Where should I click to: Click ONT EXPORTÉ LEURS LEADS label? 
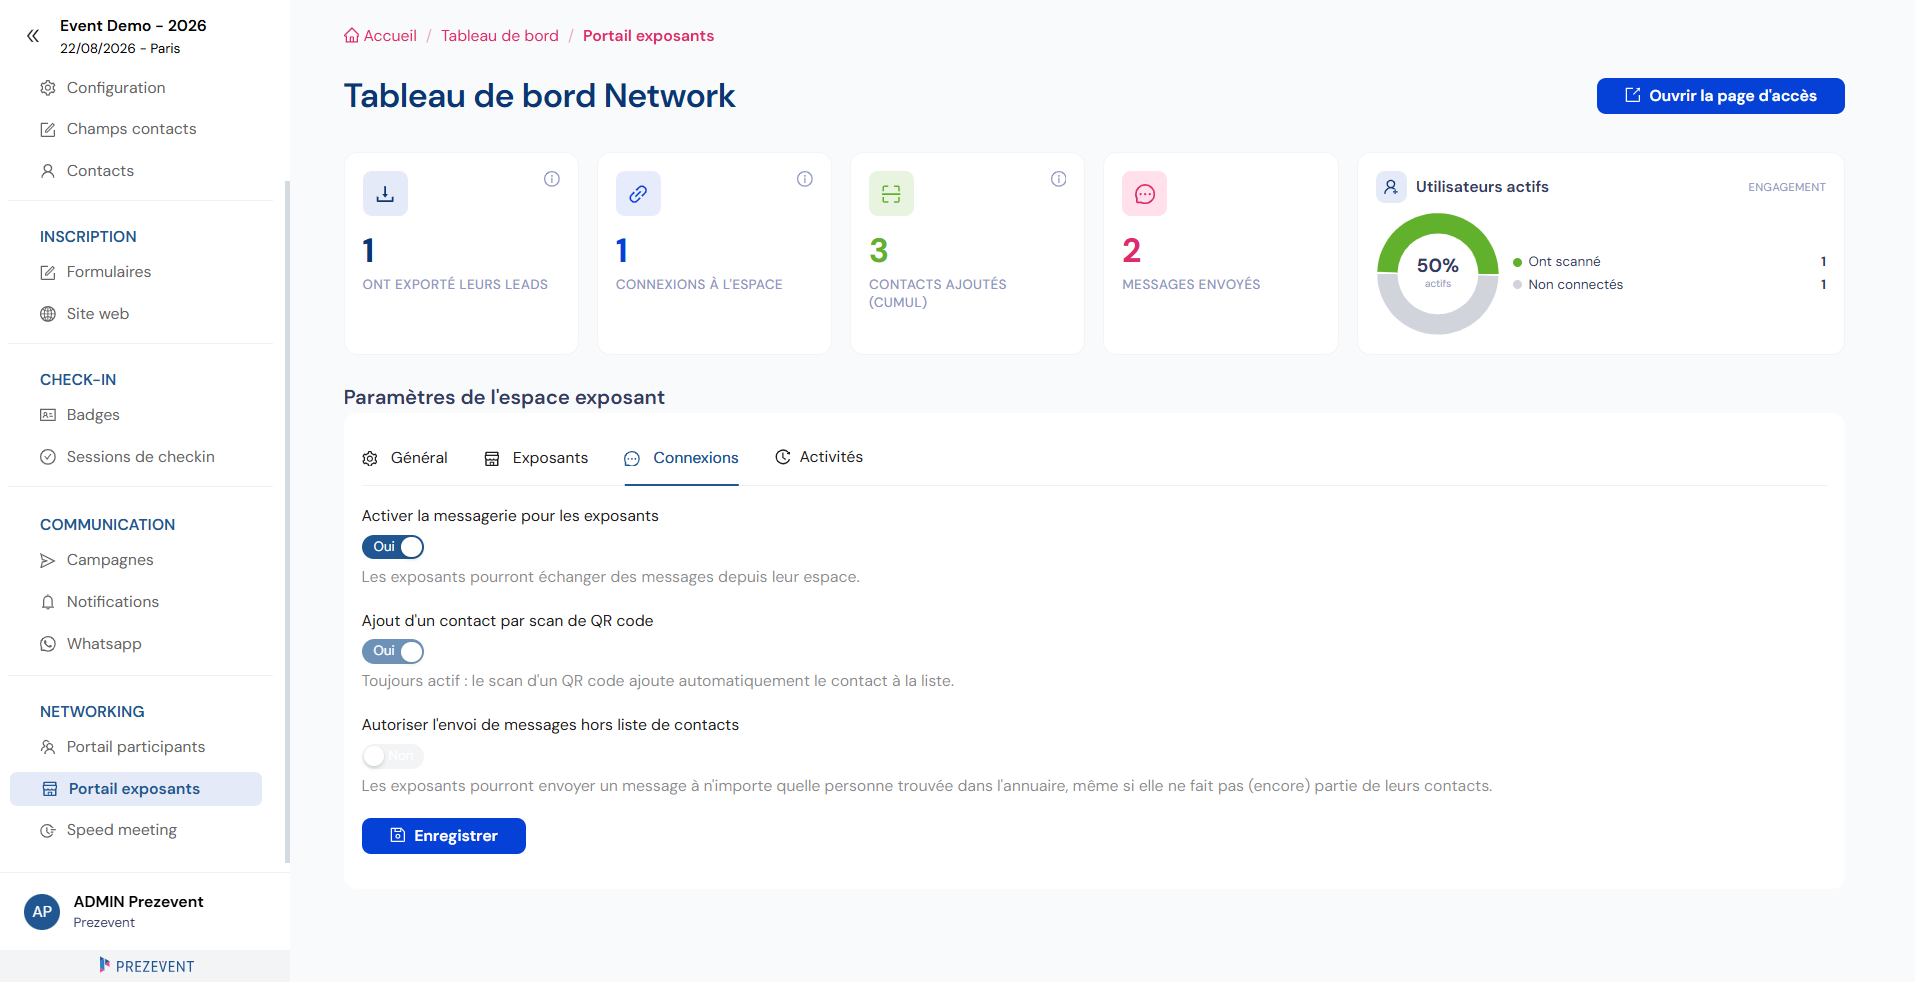455,285
